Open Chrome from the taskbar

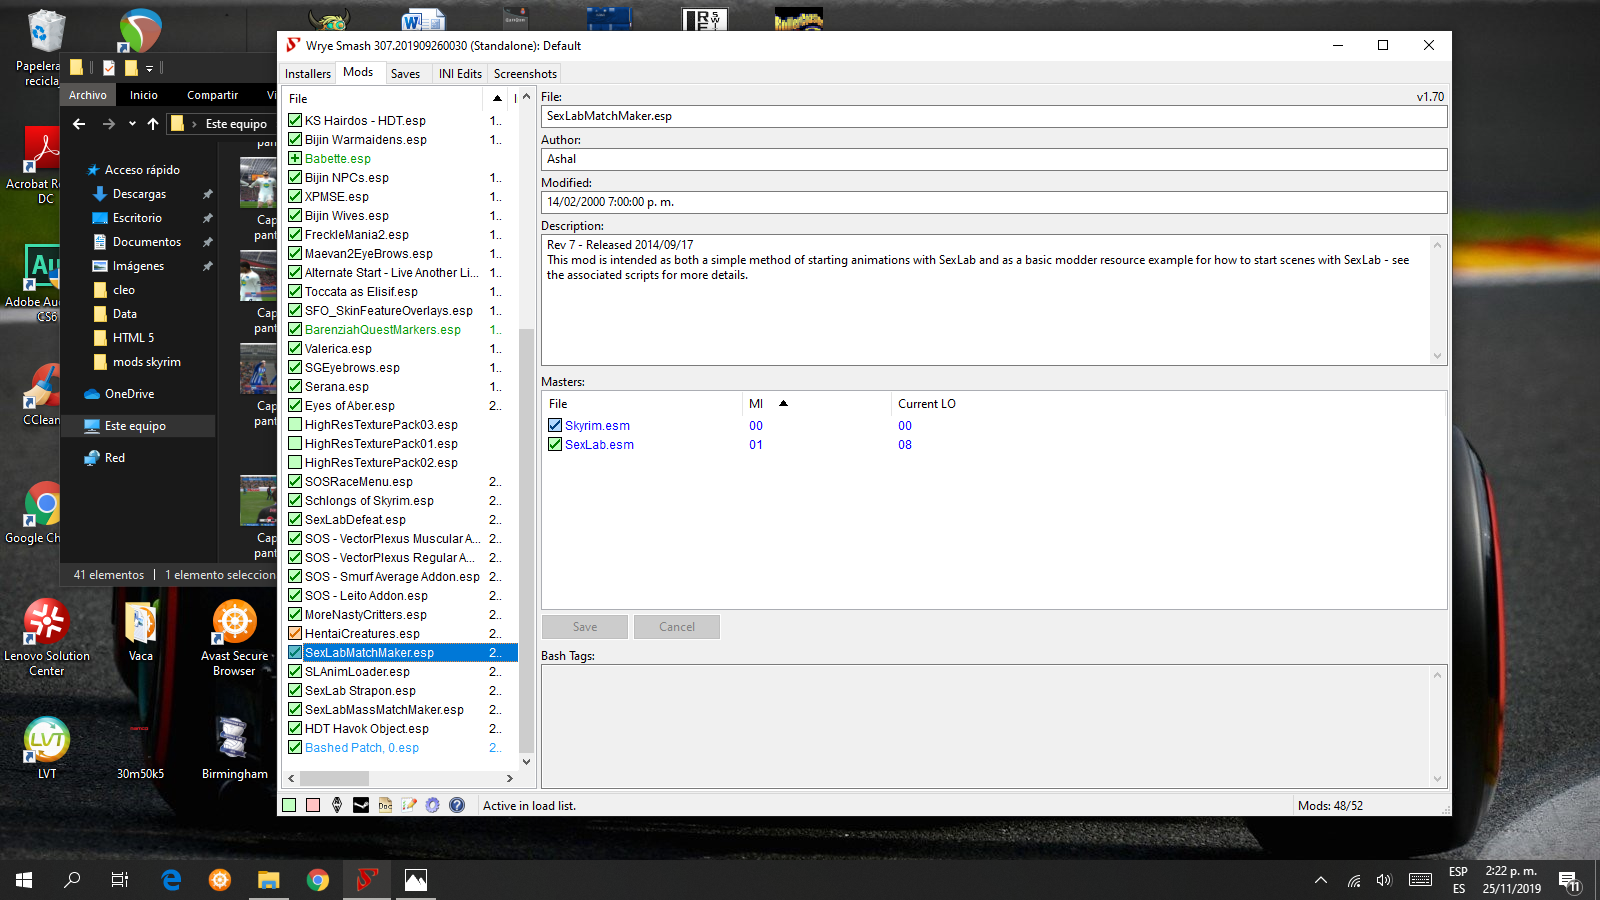318,880
